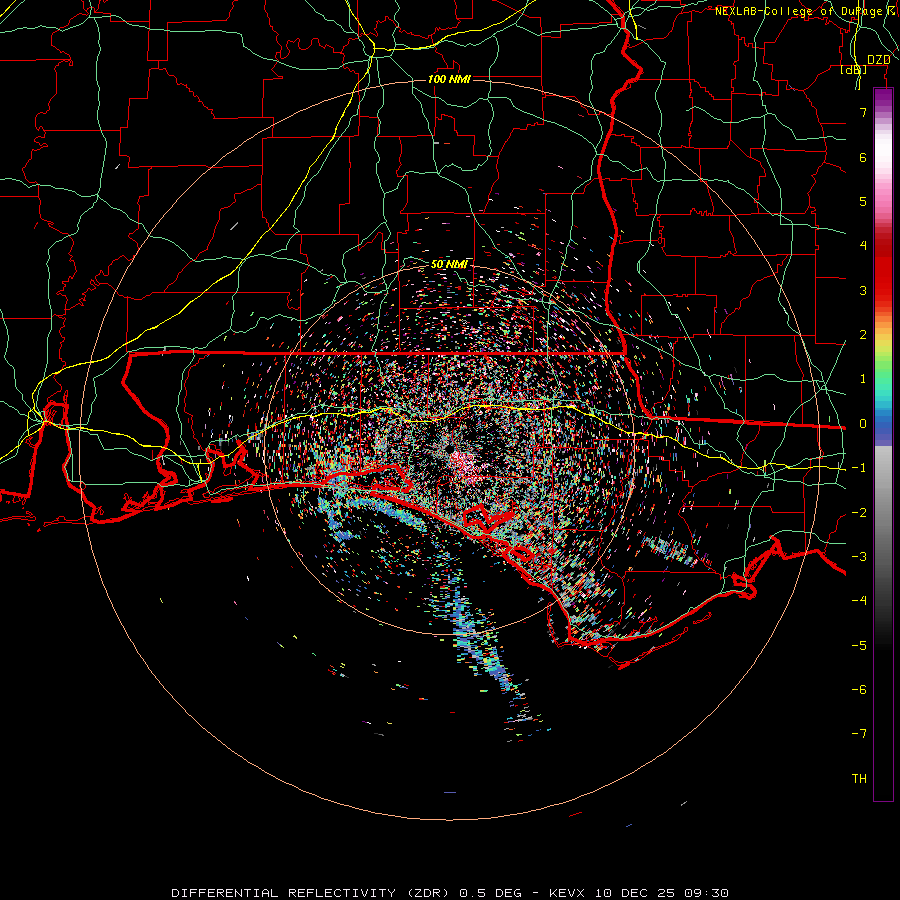The width and height of the screenshot is (900, 900).
Task: Click the "-7" value on the dB scale
Action: point(859,734)
